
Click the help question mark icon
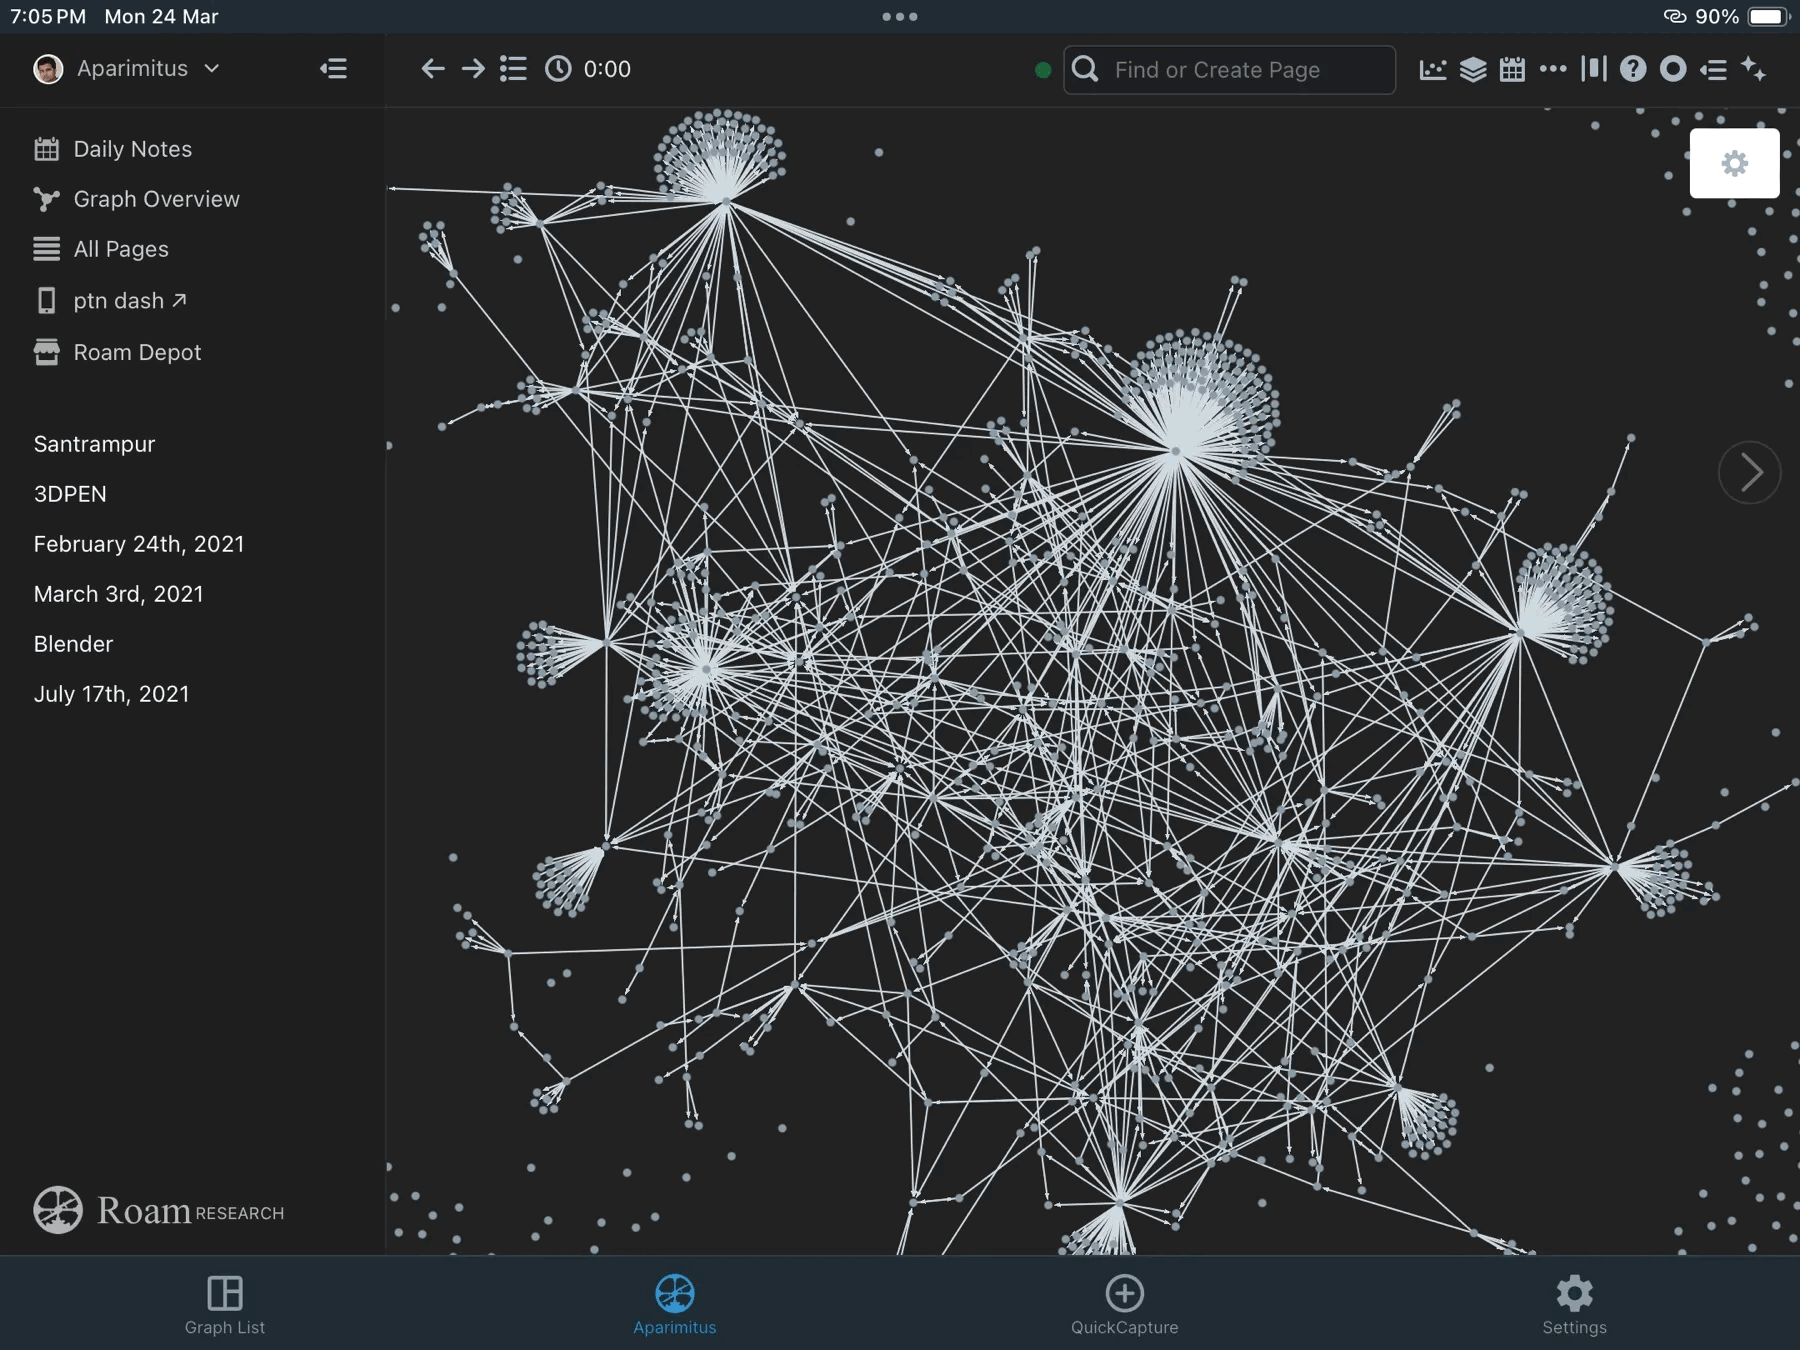pos(1633,69)
